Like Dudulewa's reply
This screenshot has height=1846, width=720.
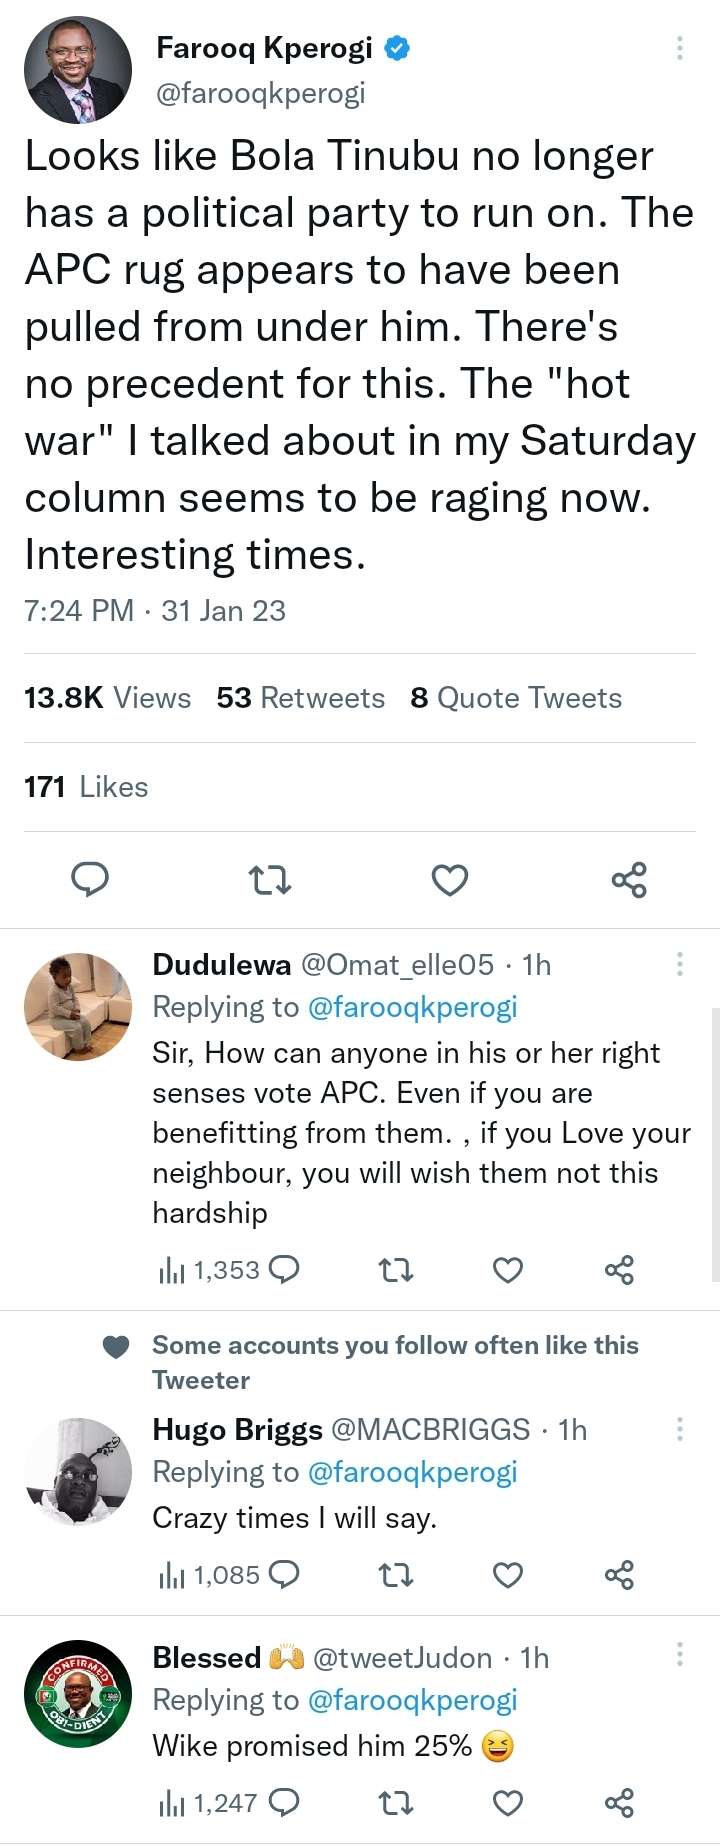(508, 1270)
